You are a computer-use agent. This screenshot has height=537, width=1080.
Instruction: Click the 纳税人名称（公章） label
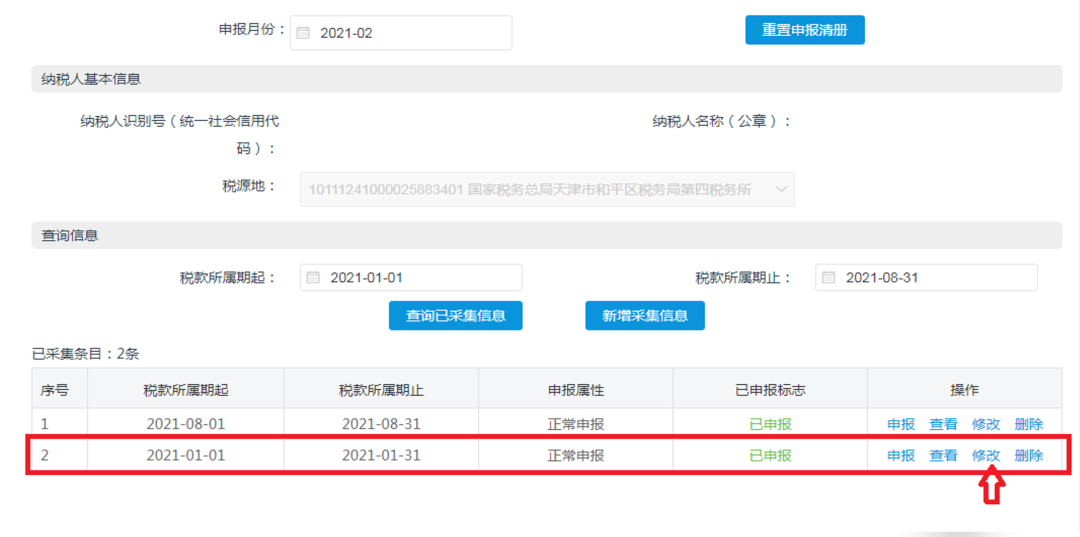[x=723, y=122]
